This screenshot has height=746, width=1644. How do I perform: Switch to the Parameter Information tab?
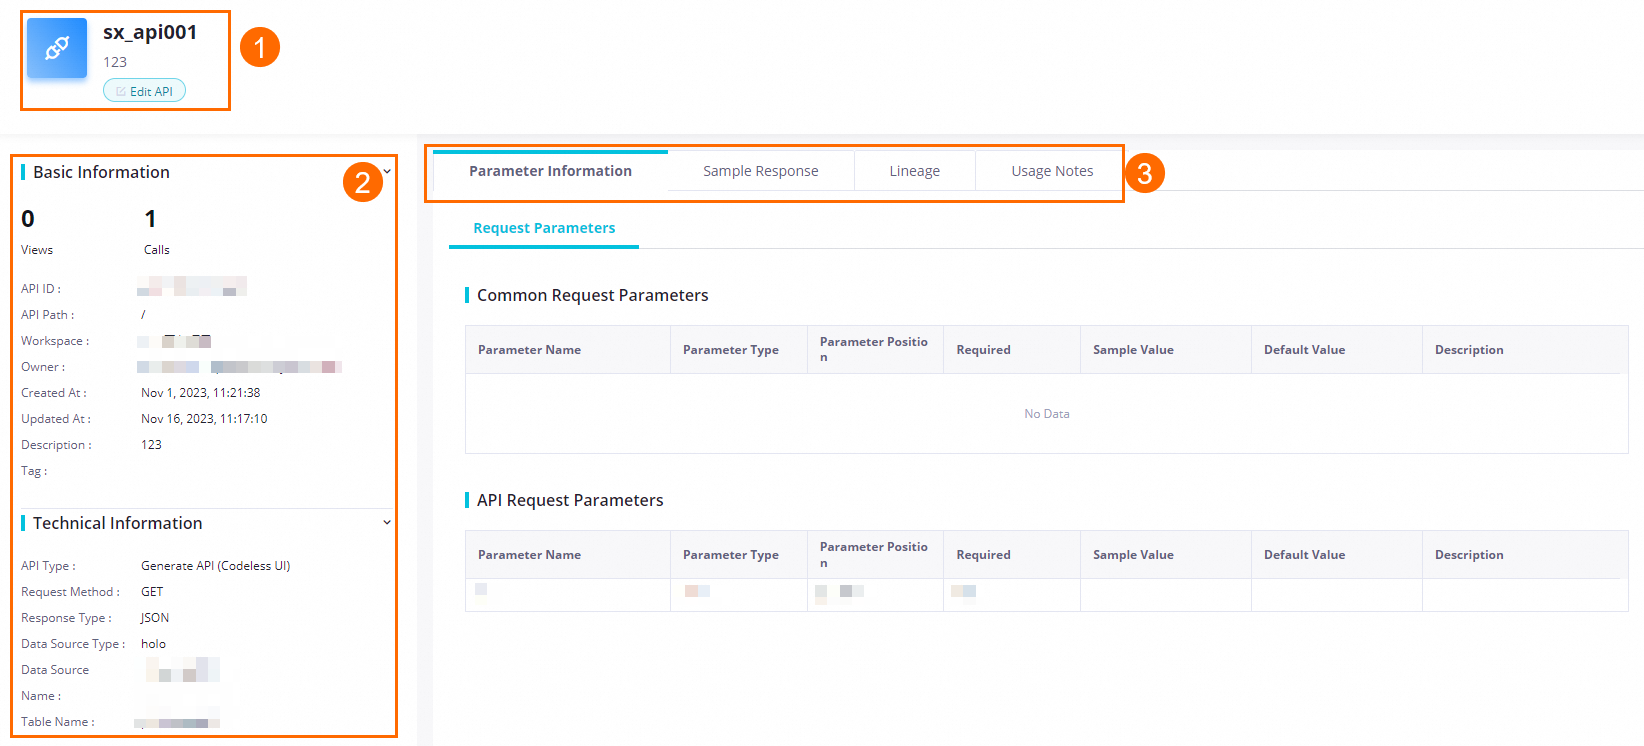[550, 171]
